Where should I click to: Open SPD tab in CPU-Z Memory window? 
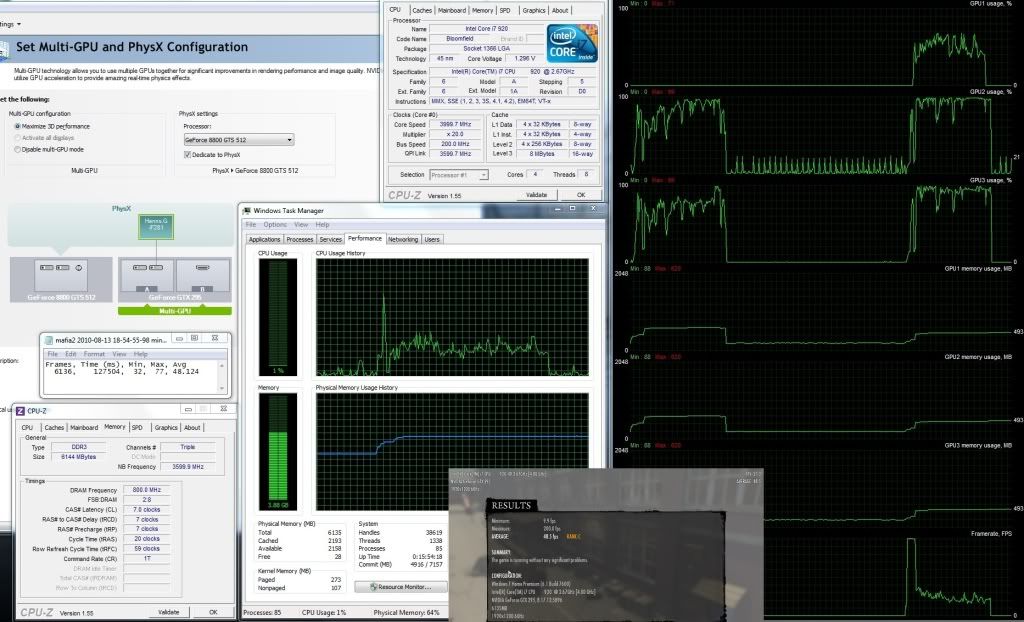click(137, 428)
